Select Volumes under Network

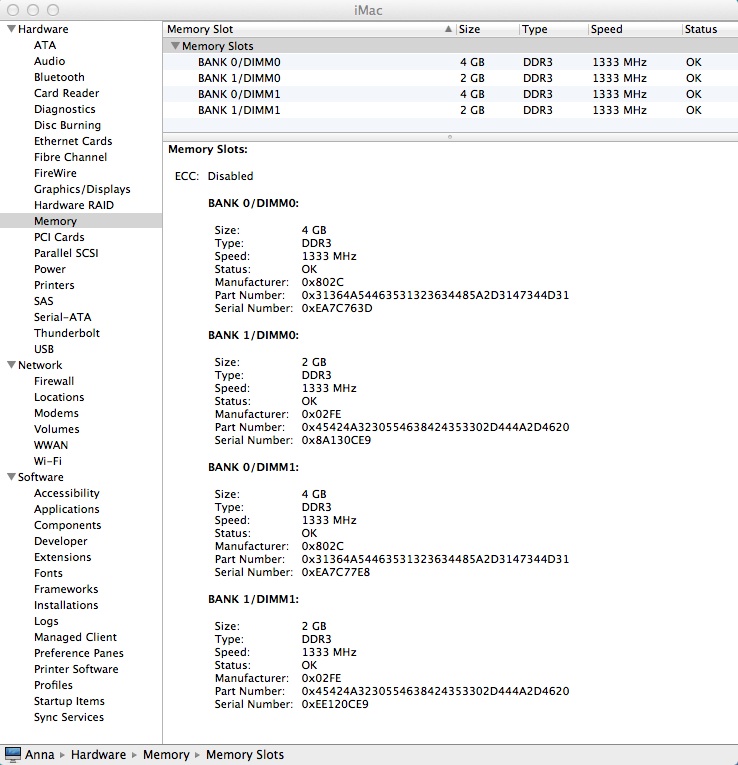tap(56, 429)
